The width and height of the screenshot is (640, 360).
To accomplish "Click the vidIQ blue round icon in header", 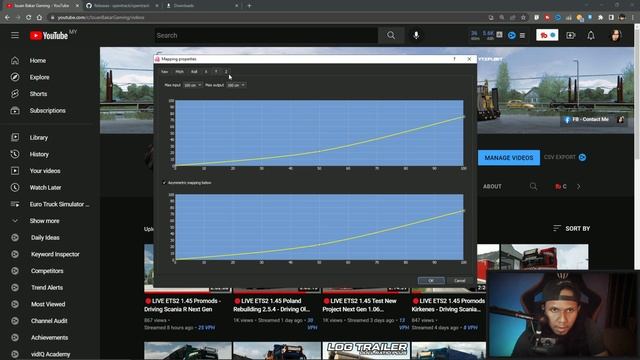I will coord(511,36).
